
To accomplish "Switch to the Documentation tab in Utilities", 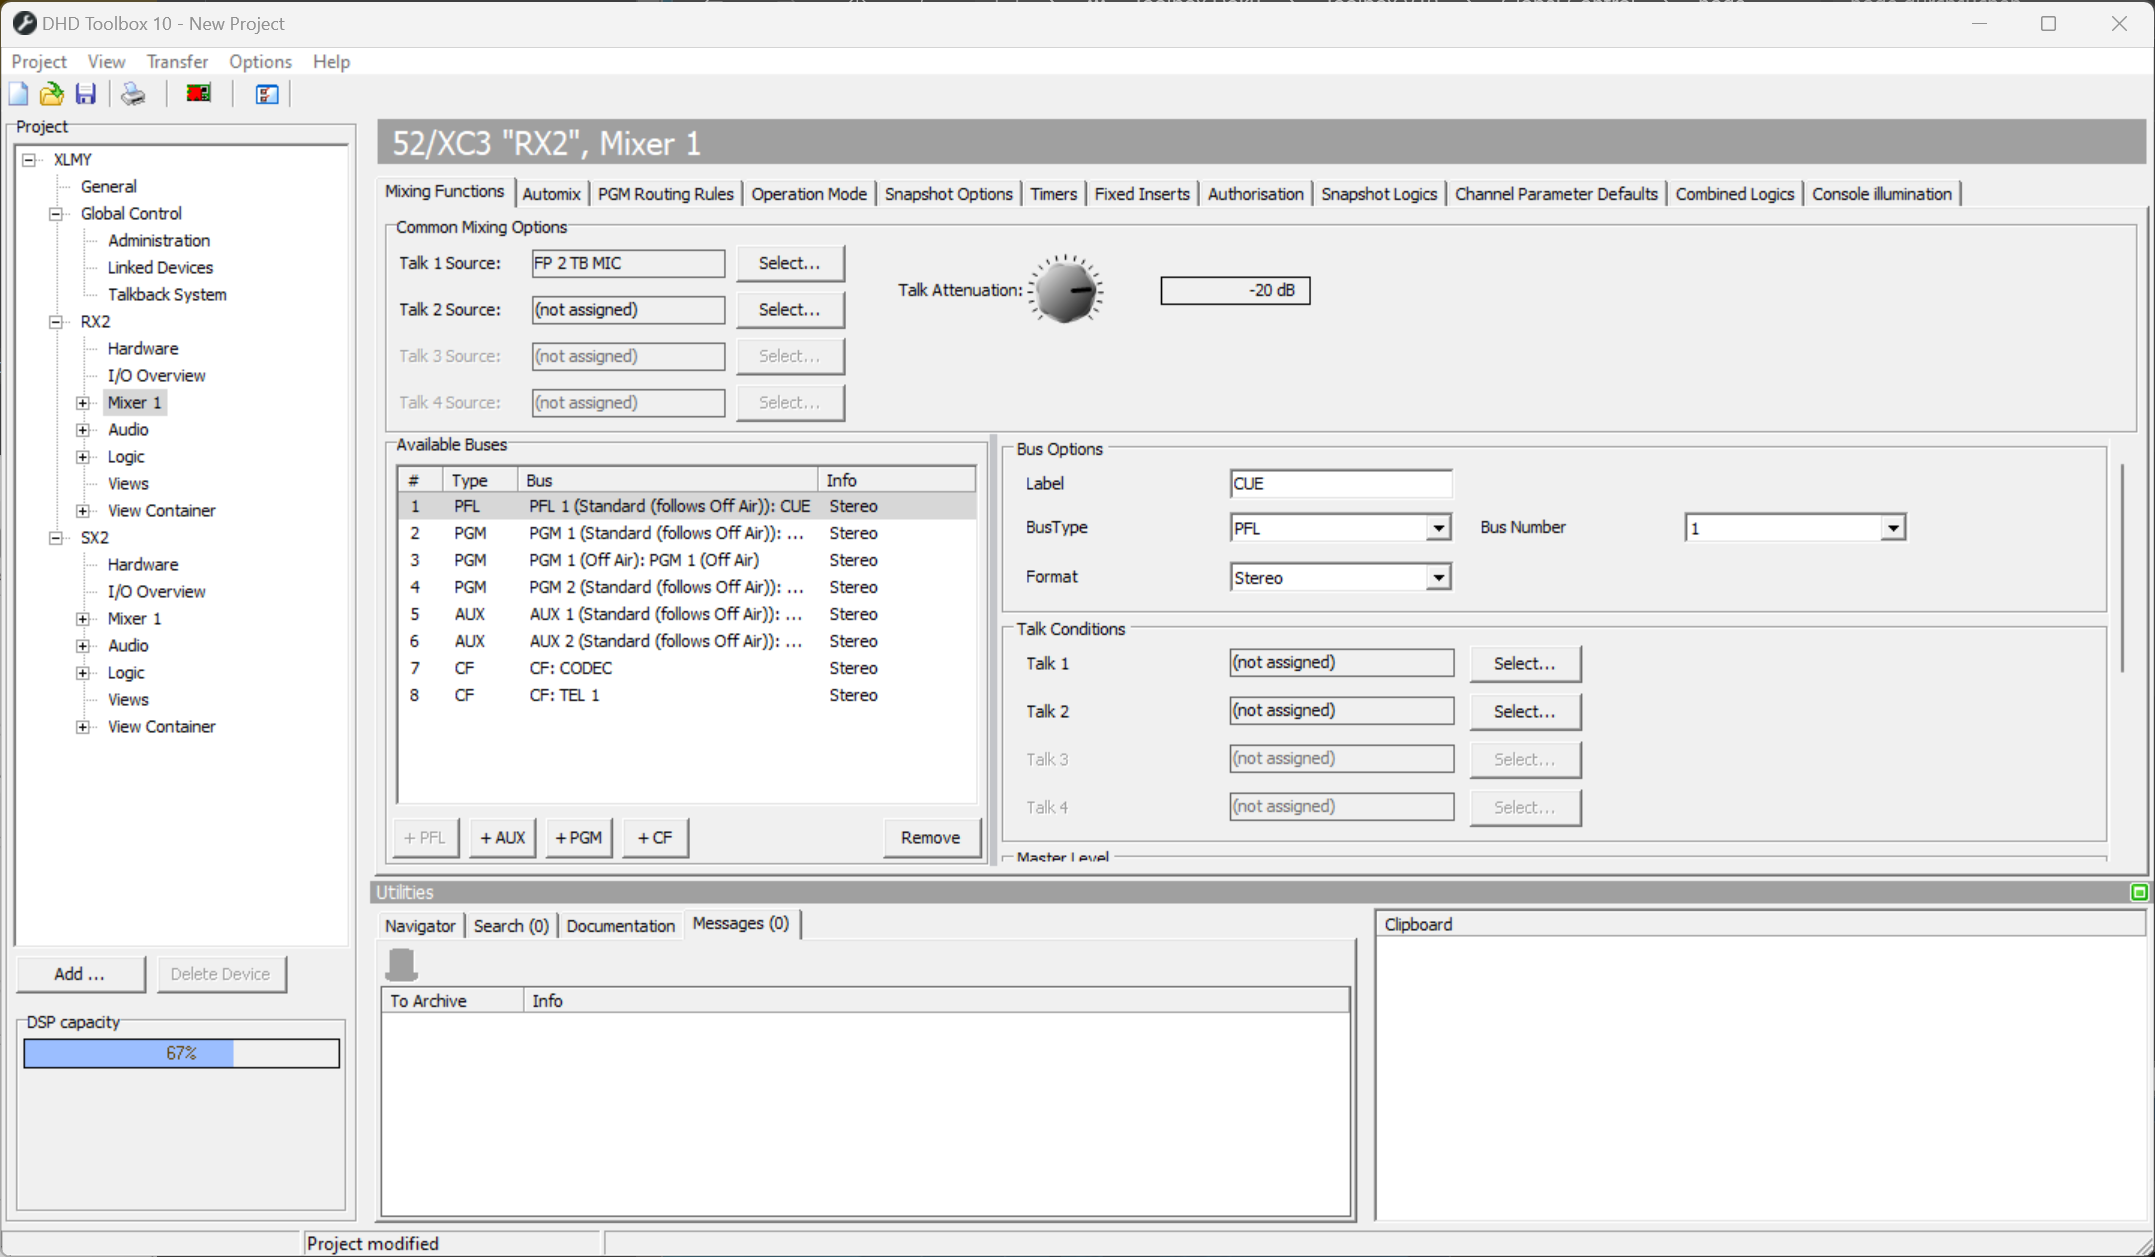I will (x=620, y=925).
